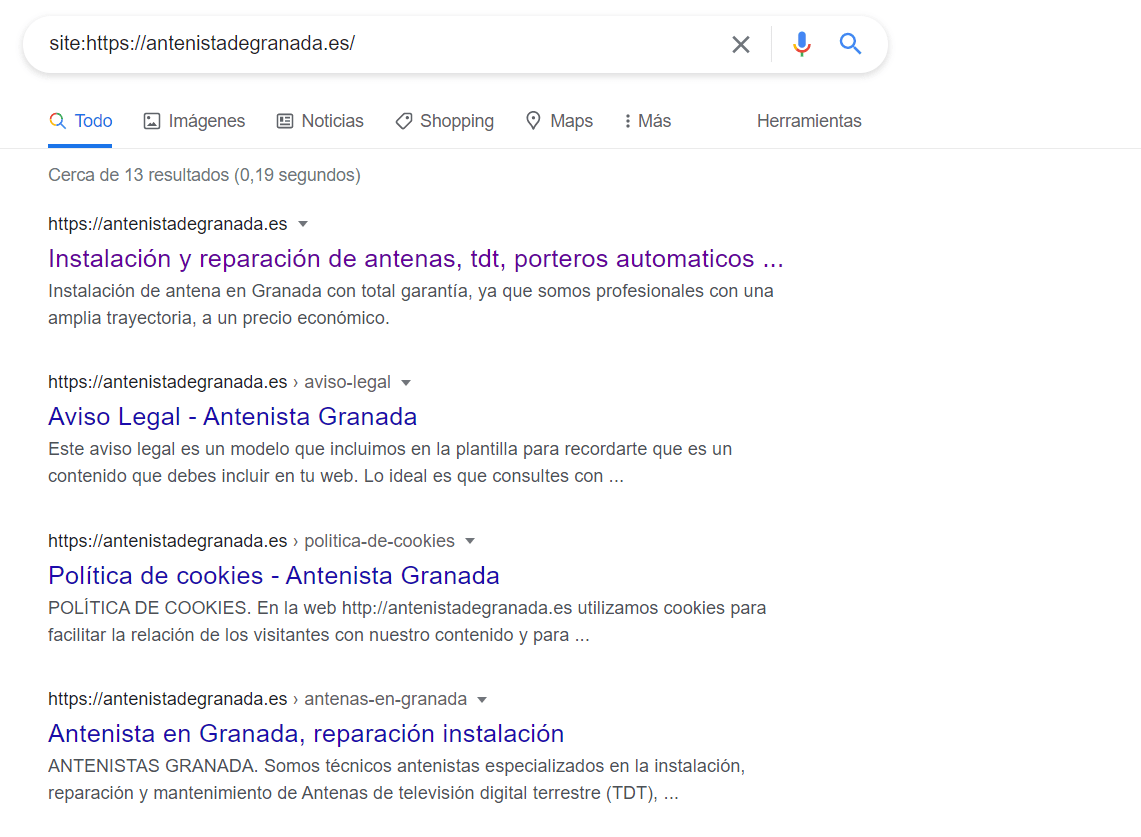Open Herramientas search tools
The image size is (1141, 837).
[x=808, y=121]
